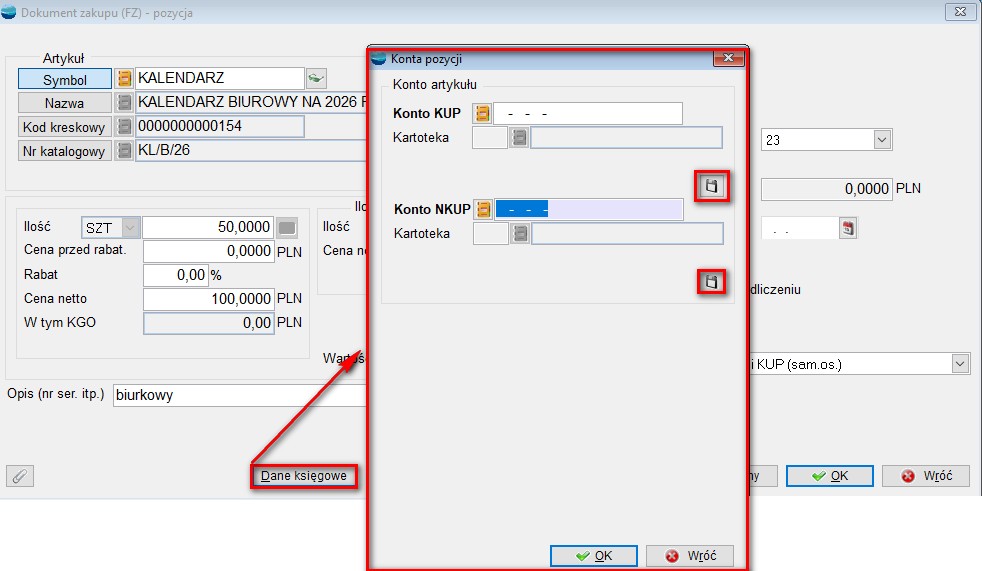The height and width of the screenshot is (571, 982).
Task: Open the VAT rate dropdown showing 23
Action: (881, 140)
